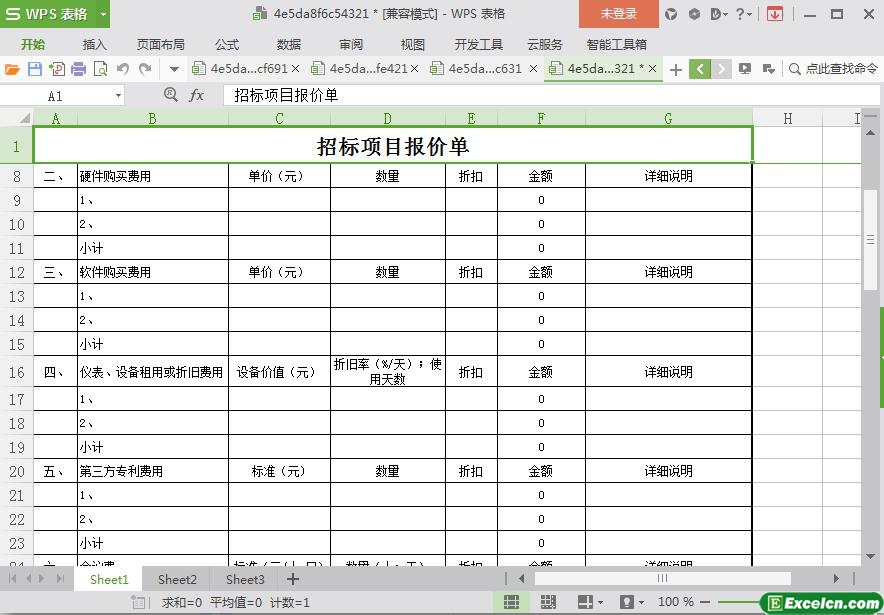
Task: Add a new sheet with plus icon
Action: (x=293, y=579)
